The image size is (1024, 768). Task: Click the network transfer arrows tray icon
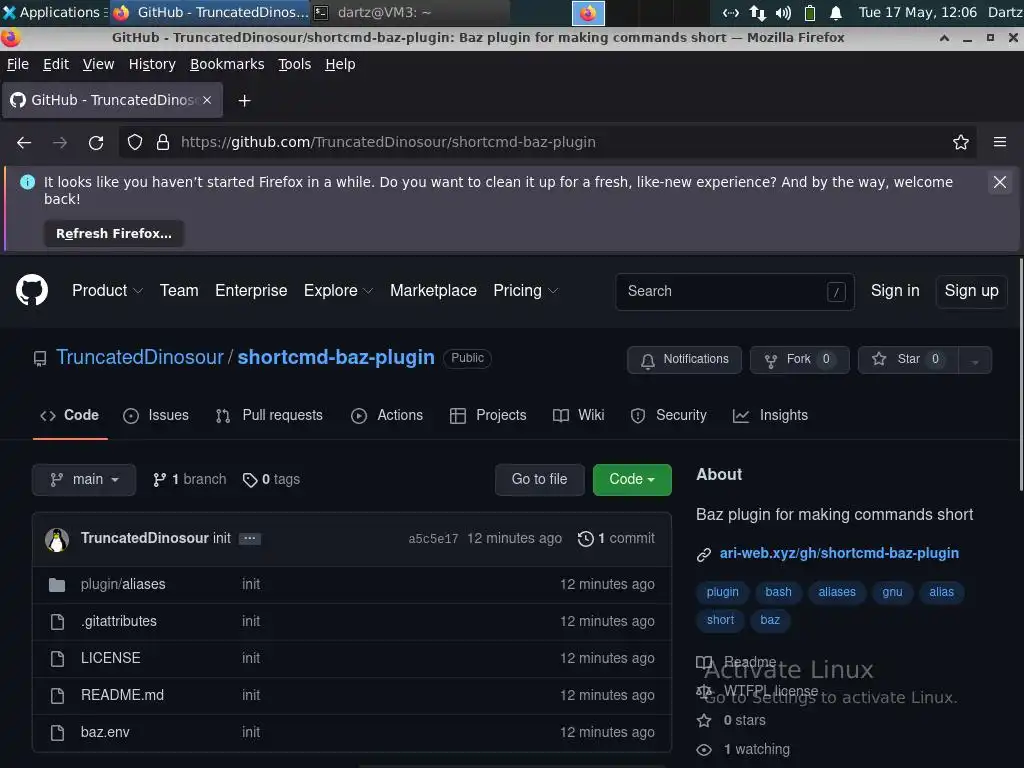758,12
